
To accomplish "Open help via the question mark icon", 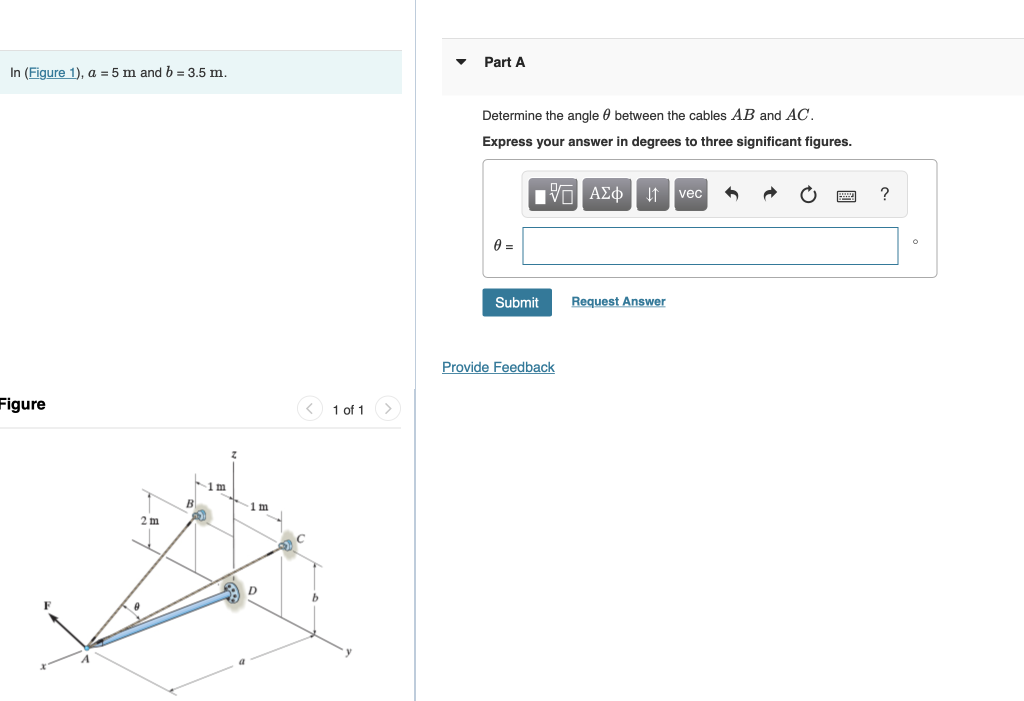I will tap(884, 194).
